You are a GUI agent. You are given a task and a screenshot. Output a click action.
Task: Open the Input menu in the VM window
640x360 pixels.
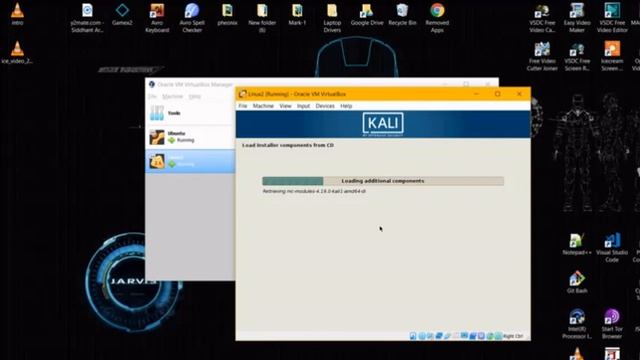pyautogui.click(x=303, y=106)
